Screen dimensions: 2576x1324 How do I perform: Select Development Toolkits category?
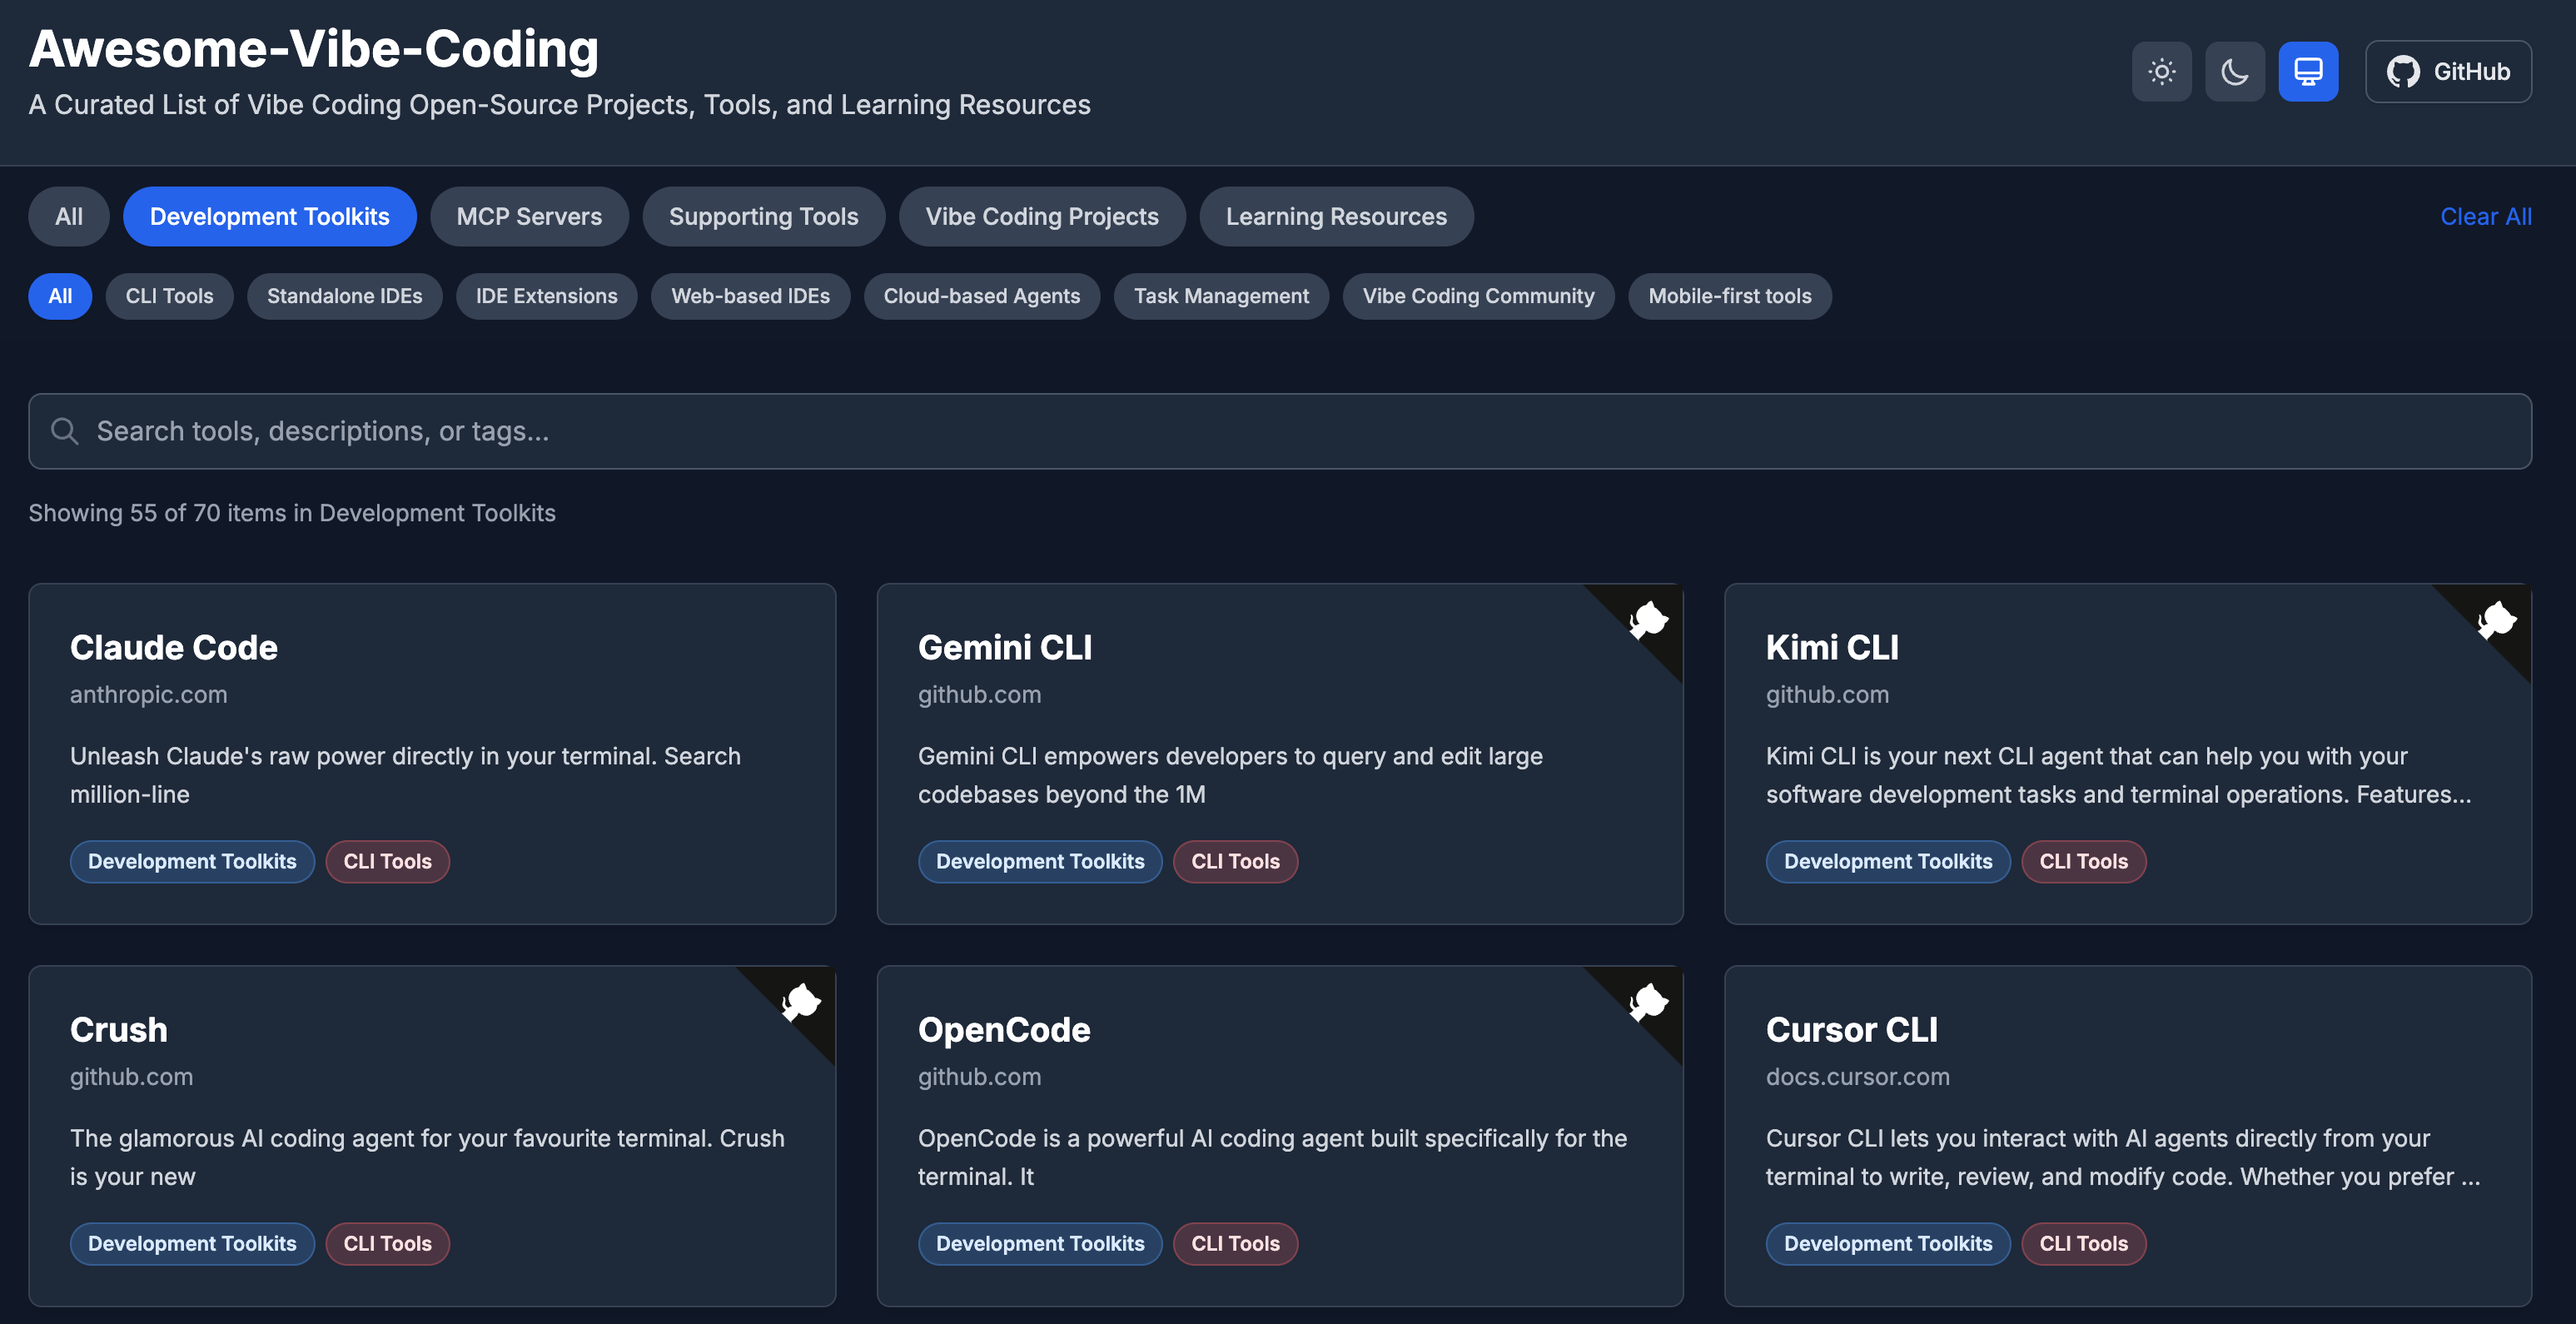tap(270, 216)
